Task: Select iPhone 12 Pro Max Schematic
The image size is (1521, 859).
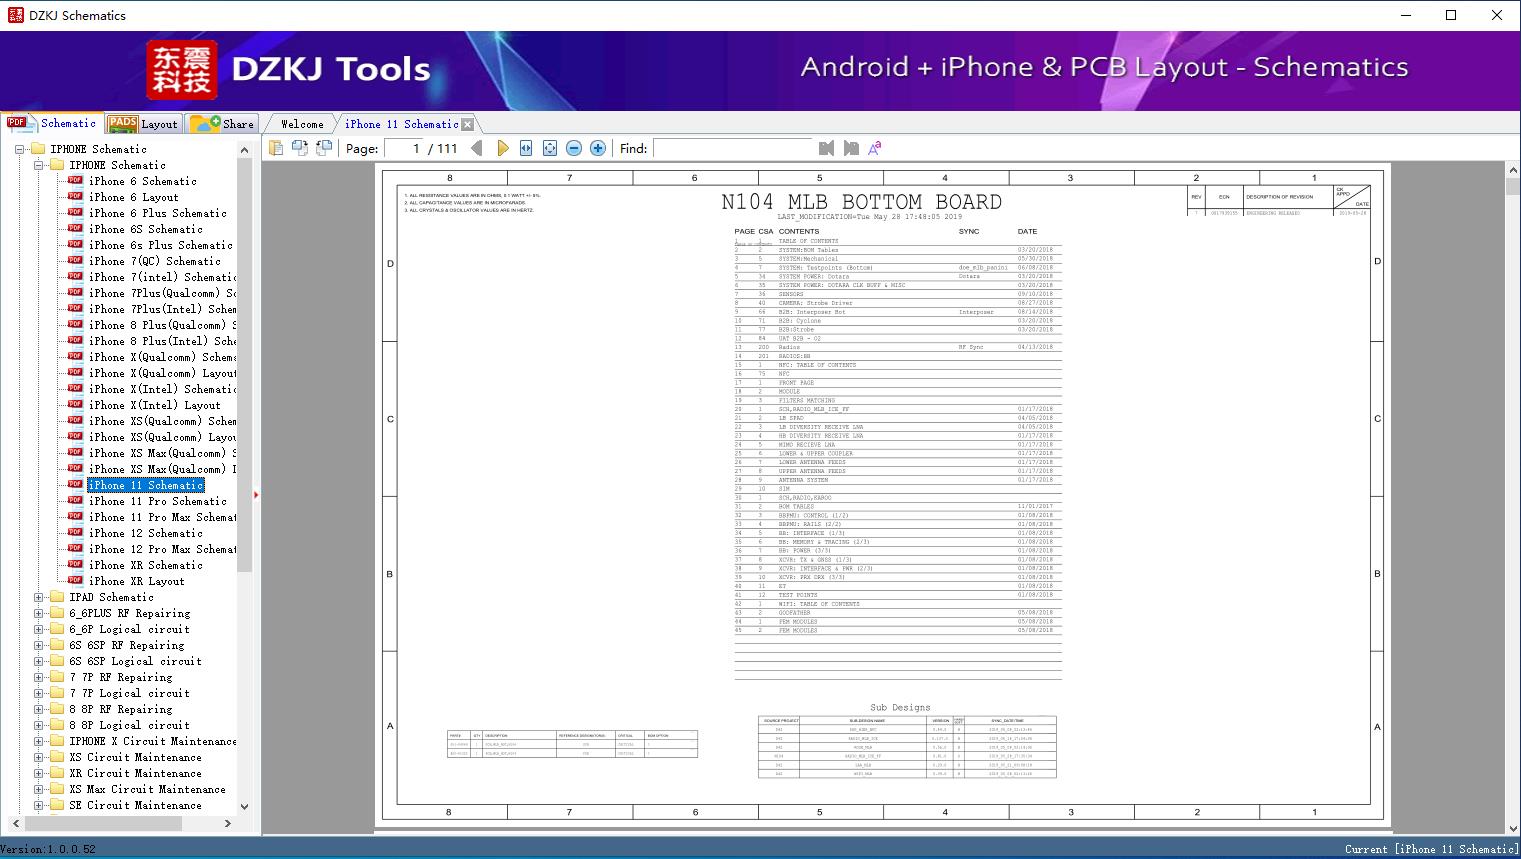Action: pos(162,549)
